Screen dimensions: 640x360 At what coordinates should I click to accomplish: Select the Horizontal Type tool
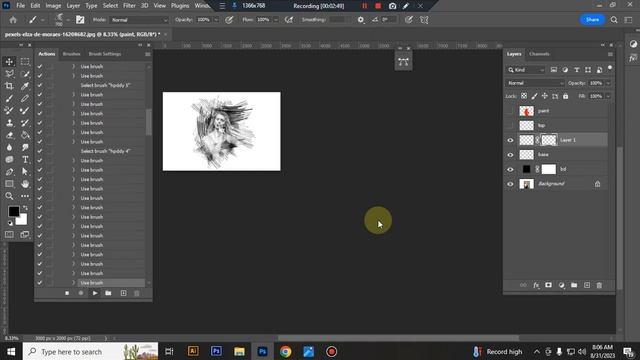[x=25, y=160]
